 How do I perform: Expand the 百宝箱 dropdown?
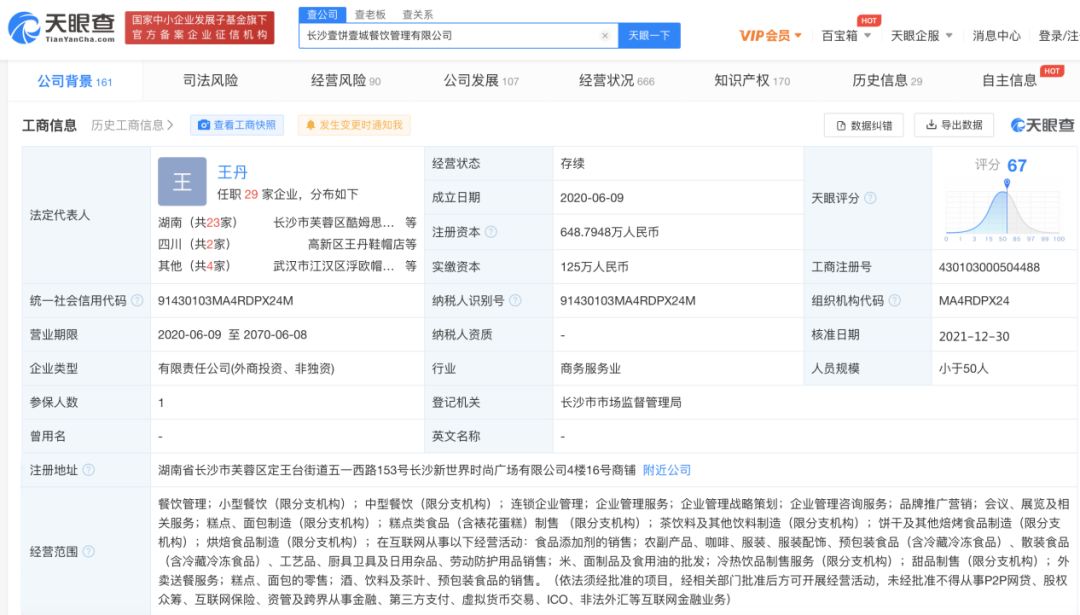tap(839, 35)
